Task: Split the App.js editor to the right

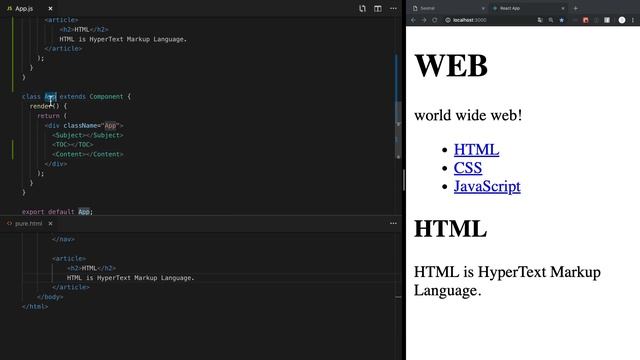Action: tap(378, 9)
